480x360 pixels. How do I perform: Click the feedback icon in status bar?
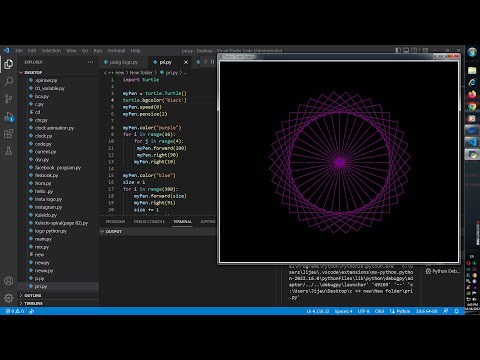coord(446,311)
